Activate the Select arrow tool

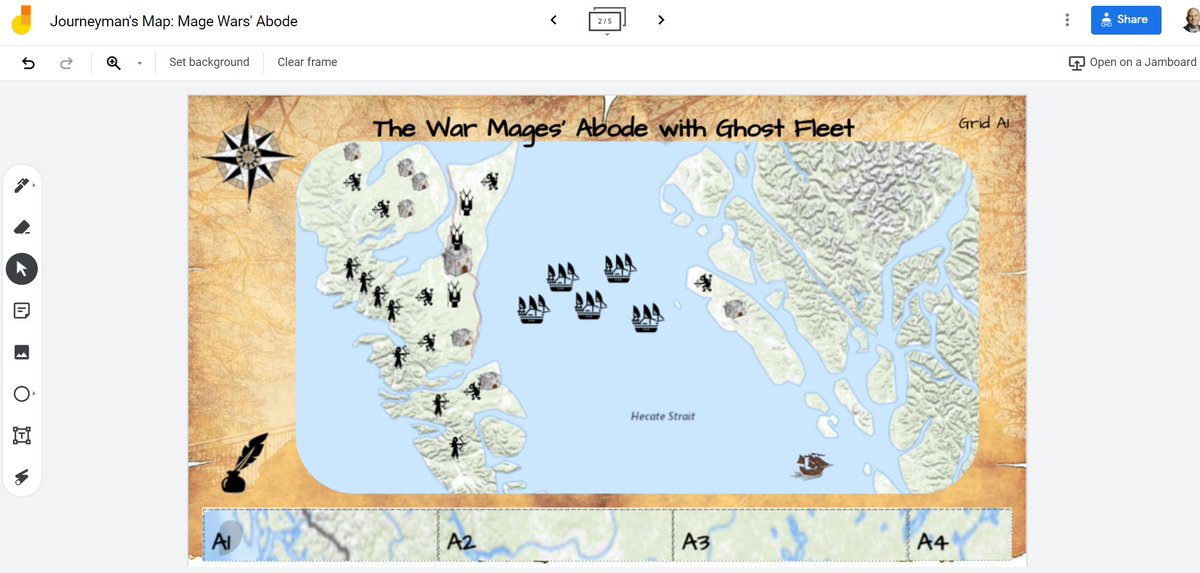pos(22,269)
